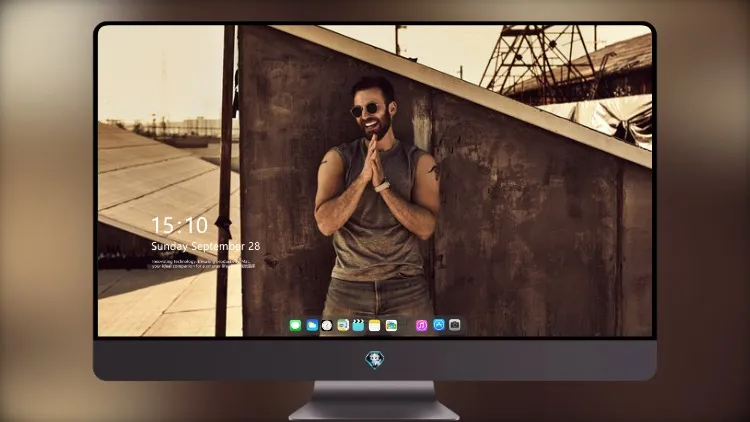The image size is (750, 422).
Task: Launch the blue App Store icon
Action: click(x=439, y=325)
